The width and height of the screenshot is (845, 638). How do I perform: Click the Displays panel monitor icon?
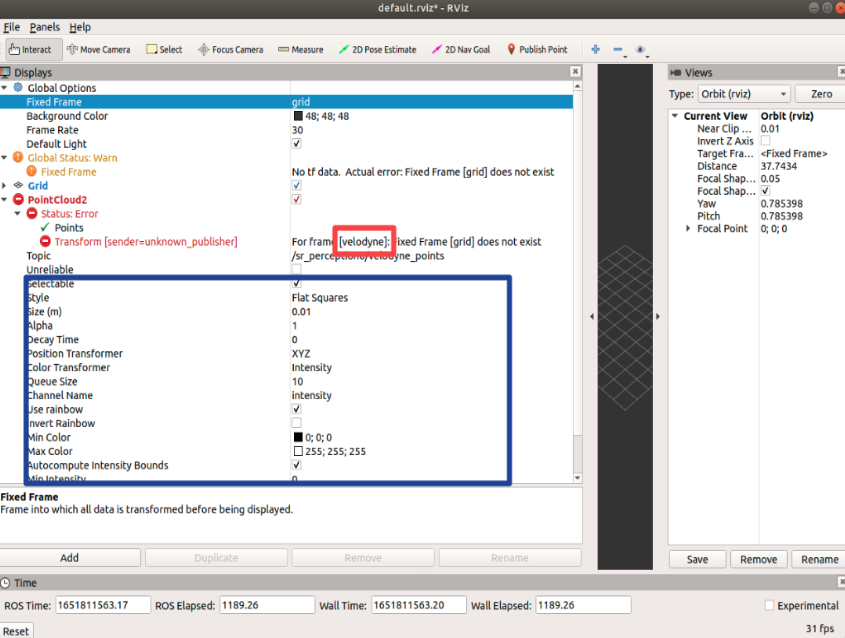pos(5,72)
